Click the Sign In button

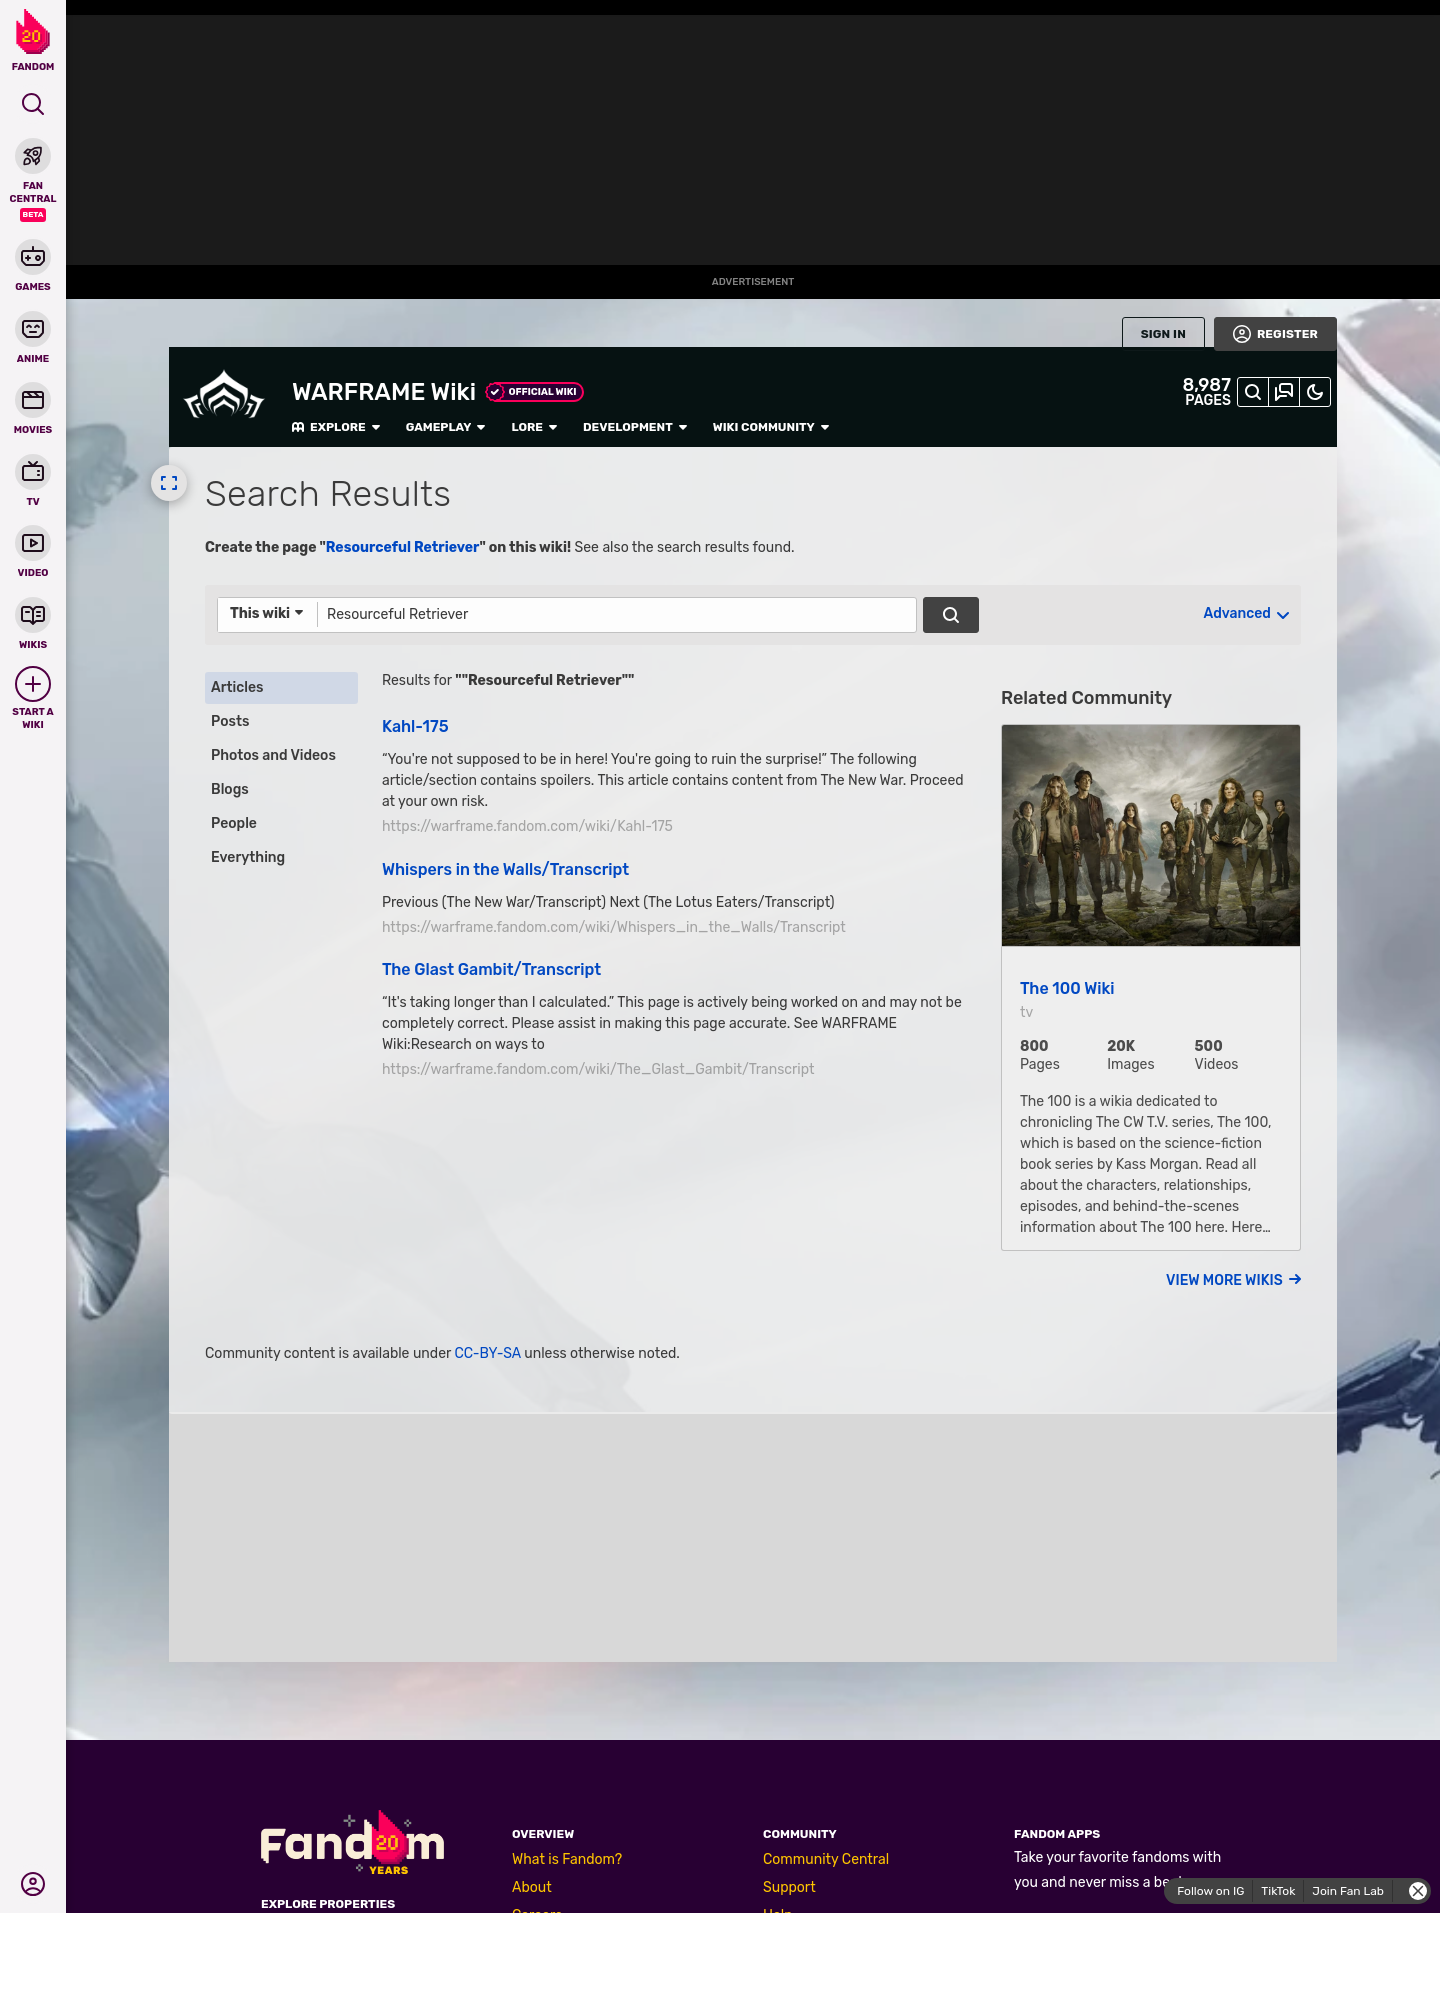[x=1163, y=334]
